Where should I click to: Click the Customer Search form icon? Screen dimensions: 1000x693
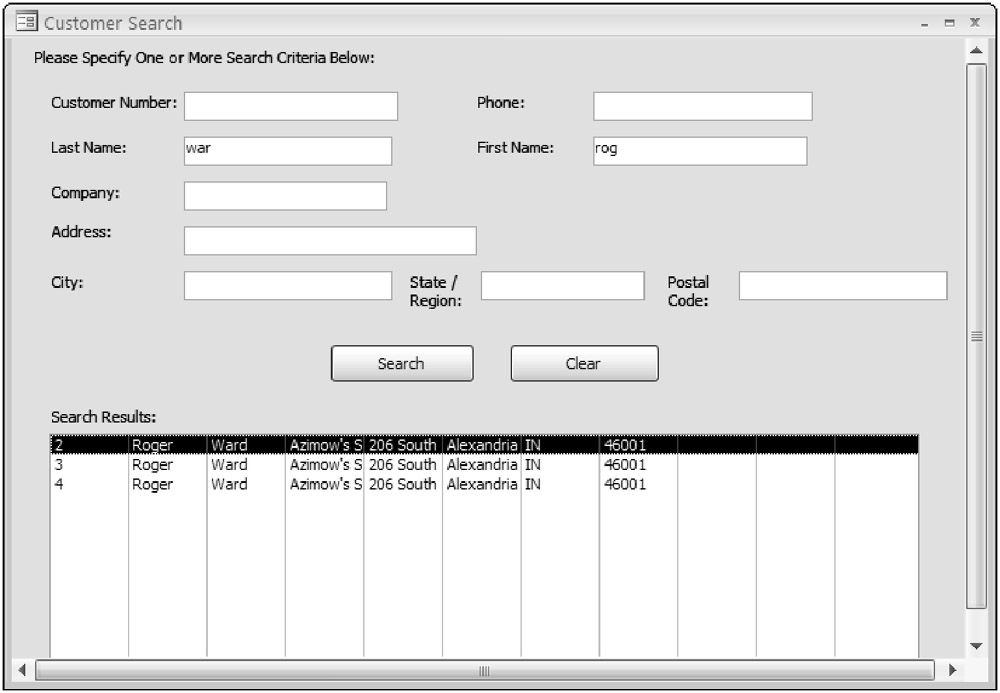26,22
